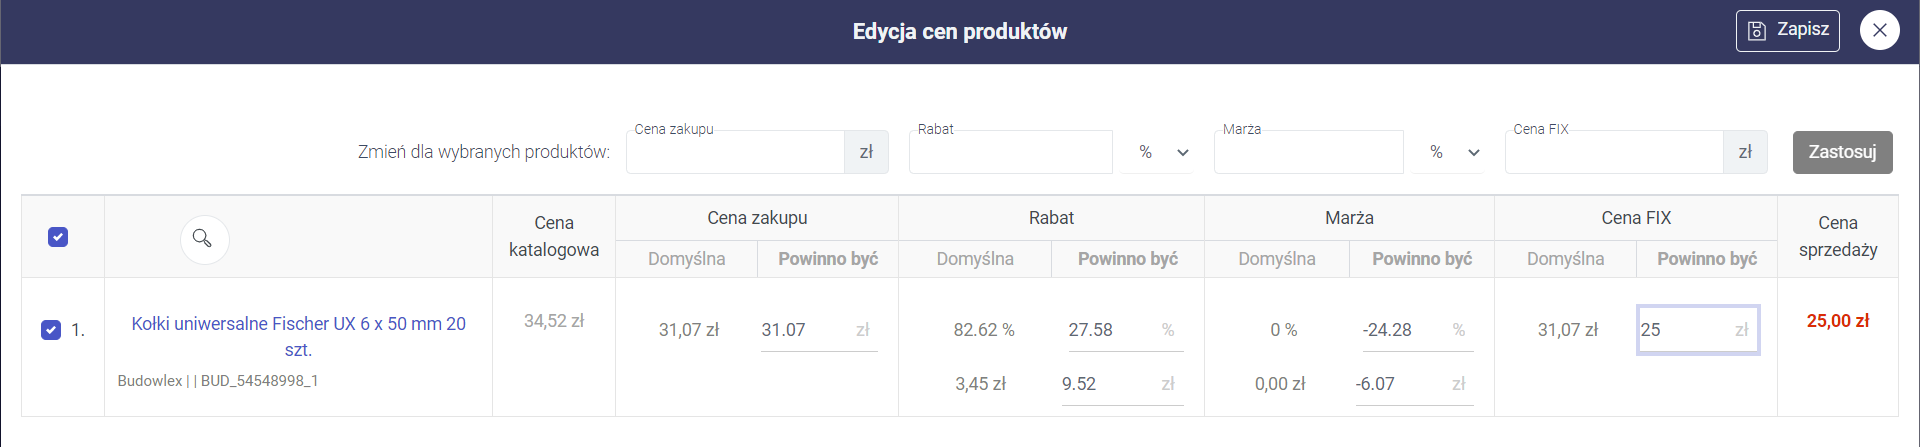Click the zł unit addon beside bulk Cena zakupu
The image size is (1920, 447).
tap(866, 153)
